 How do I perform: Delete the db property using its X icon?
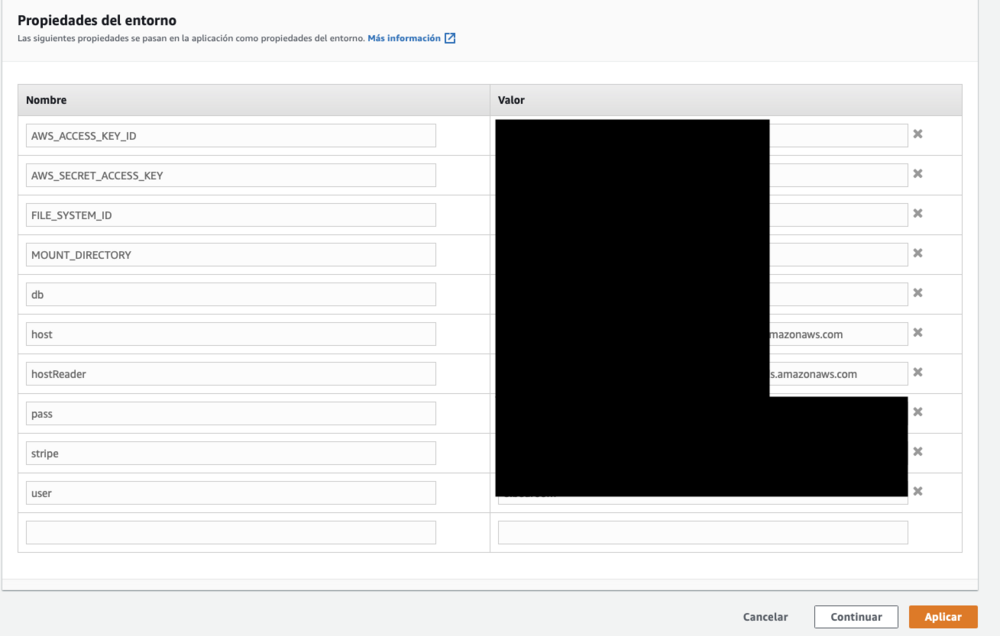(917, 294)
